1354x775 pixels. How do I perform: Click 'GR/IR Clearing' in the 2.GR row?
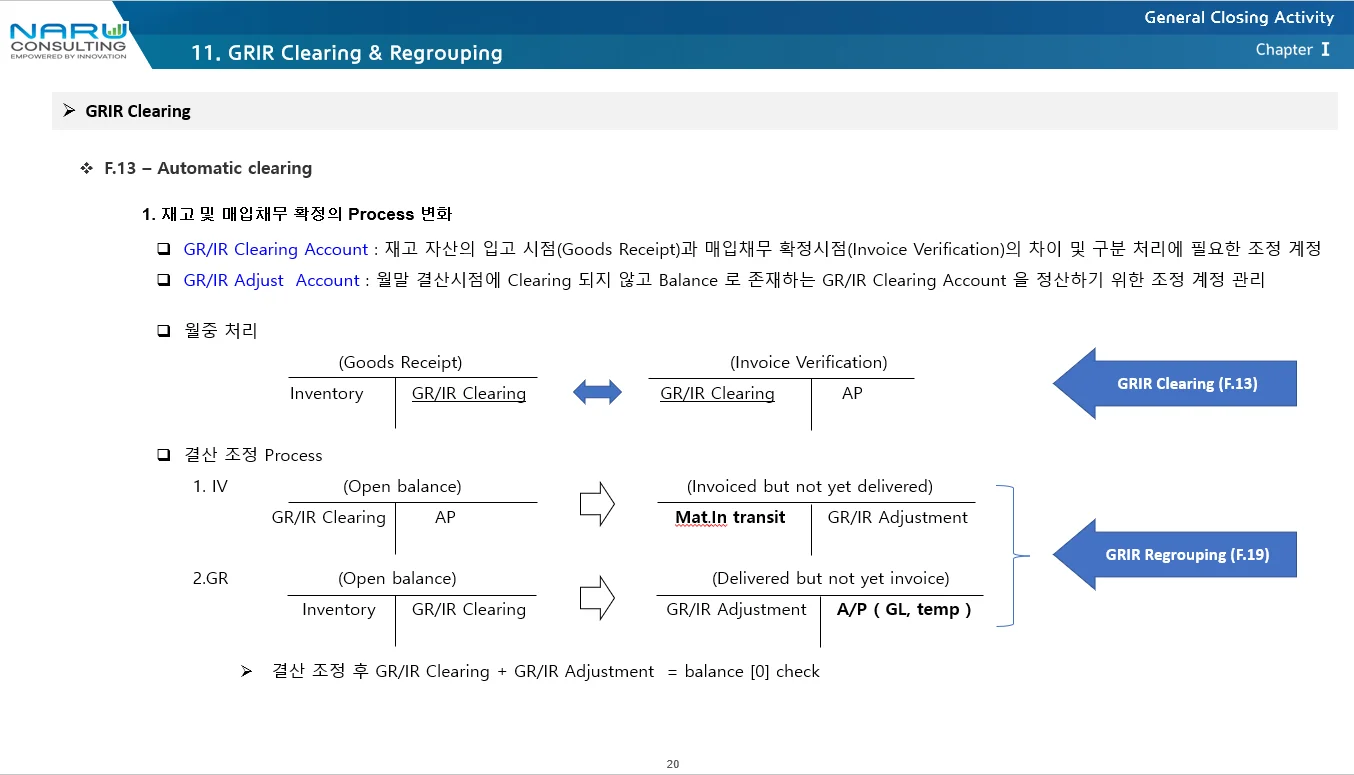point(469,609)
